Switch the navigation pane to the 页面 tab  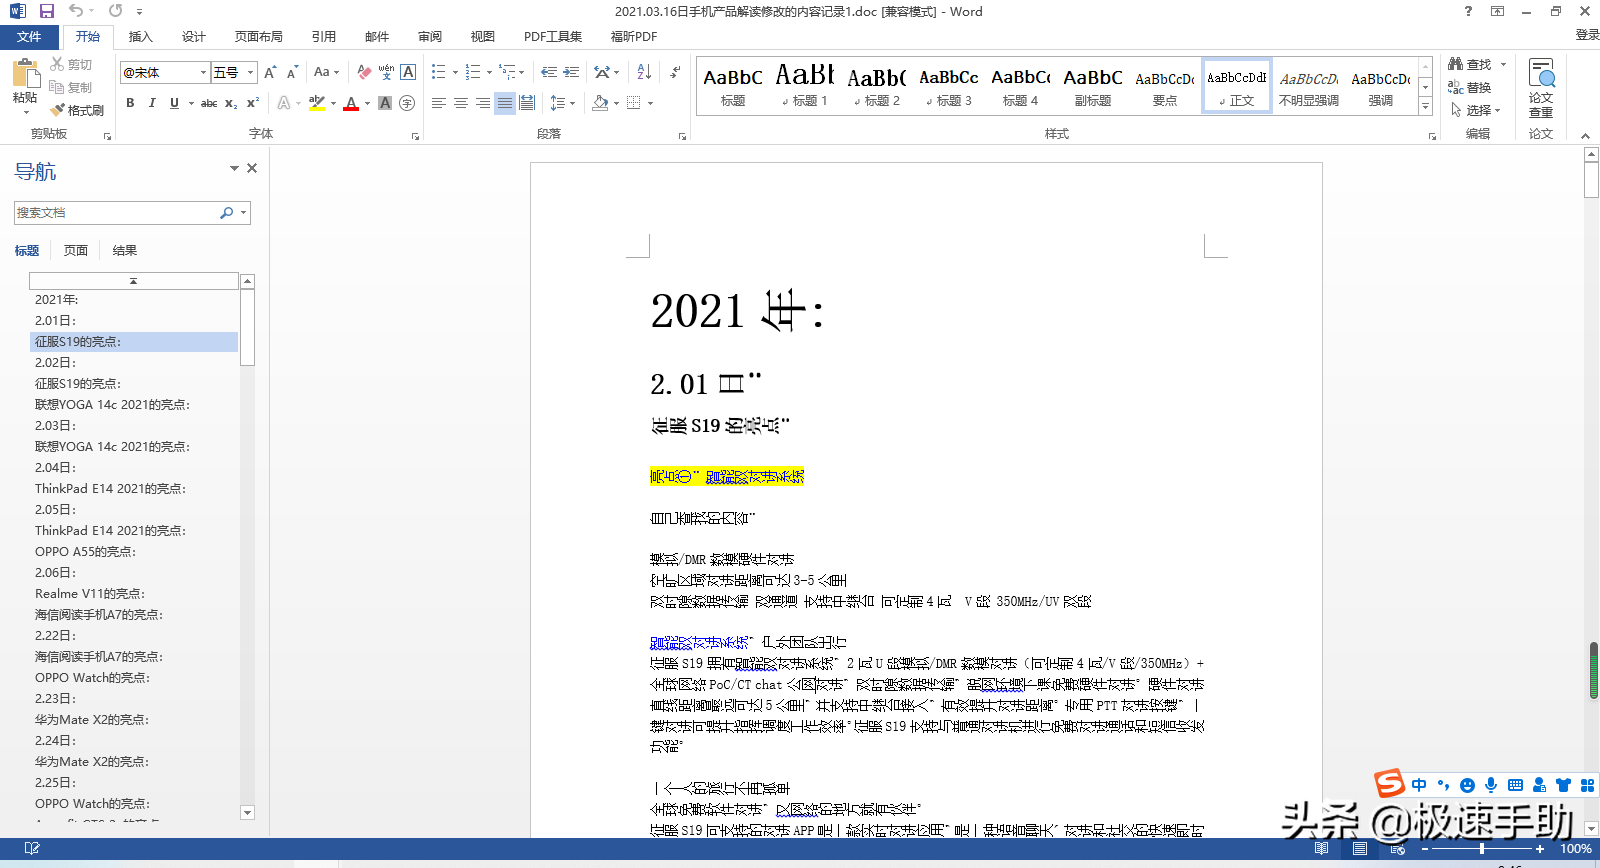pyautogui.click(x=76, y=251)
